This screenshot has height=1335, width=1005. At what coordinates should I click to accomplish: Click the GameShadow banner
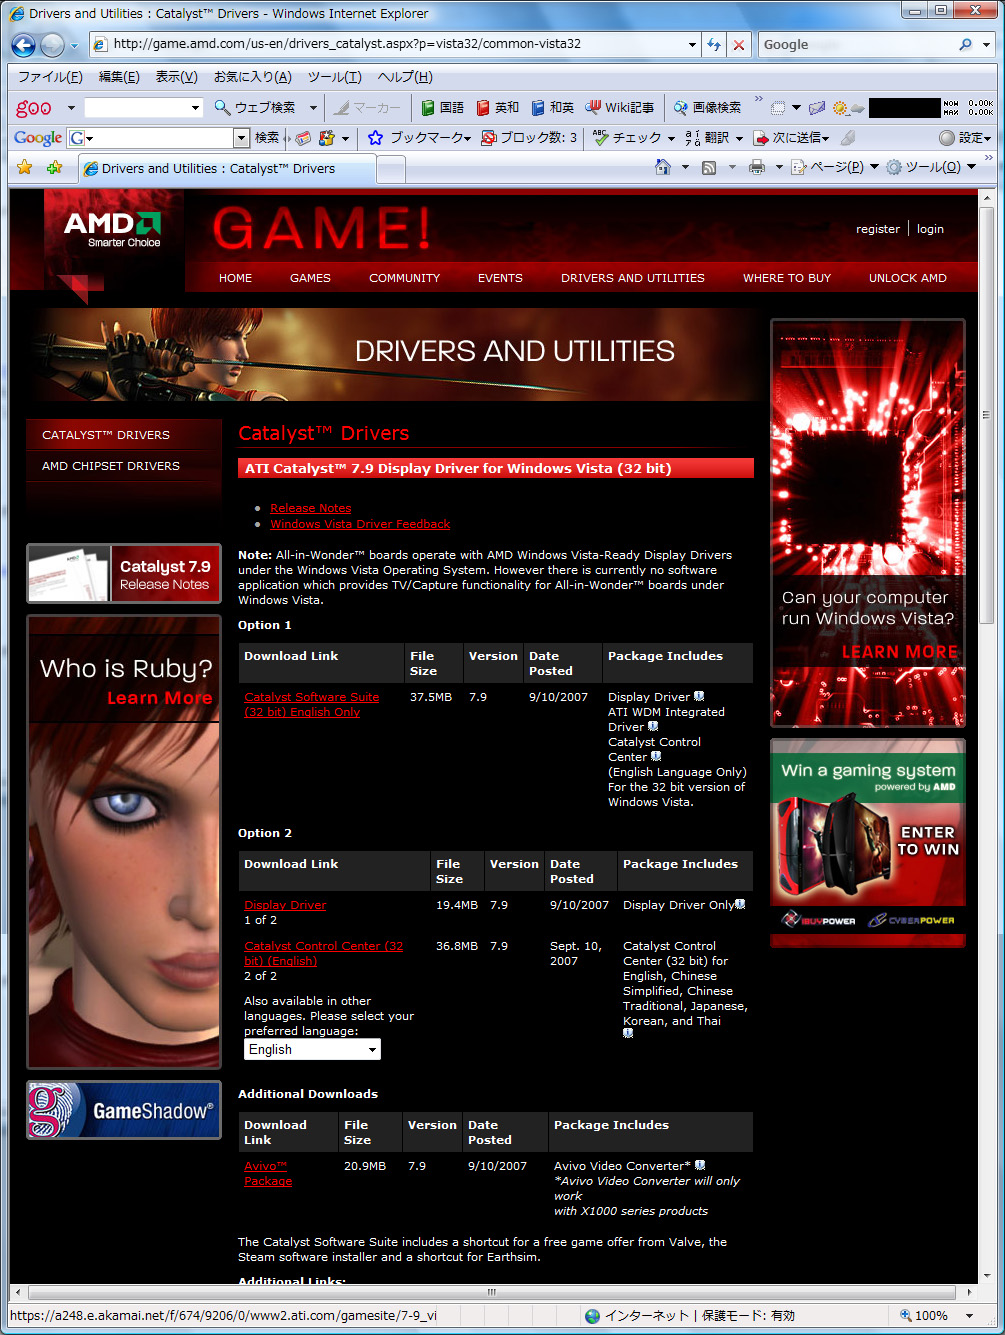point(124,1110)
